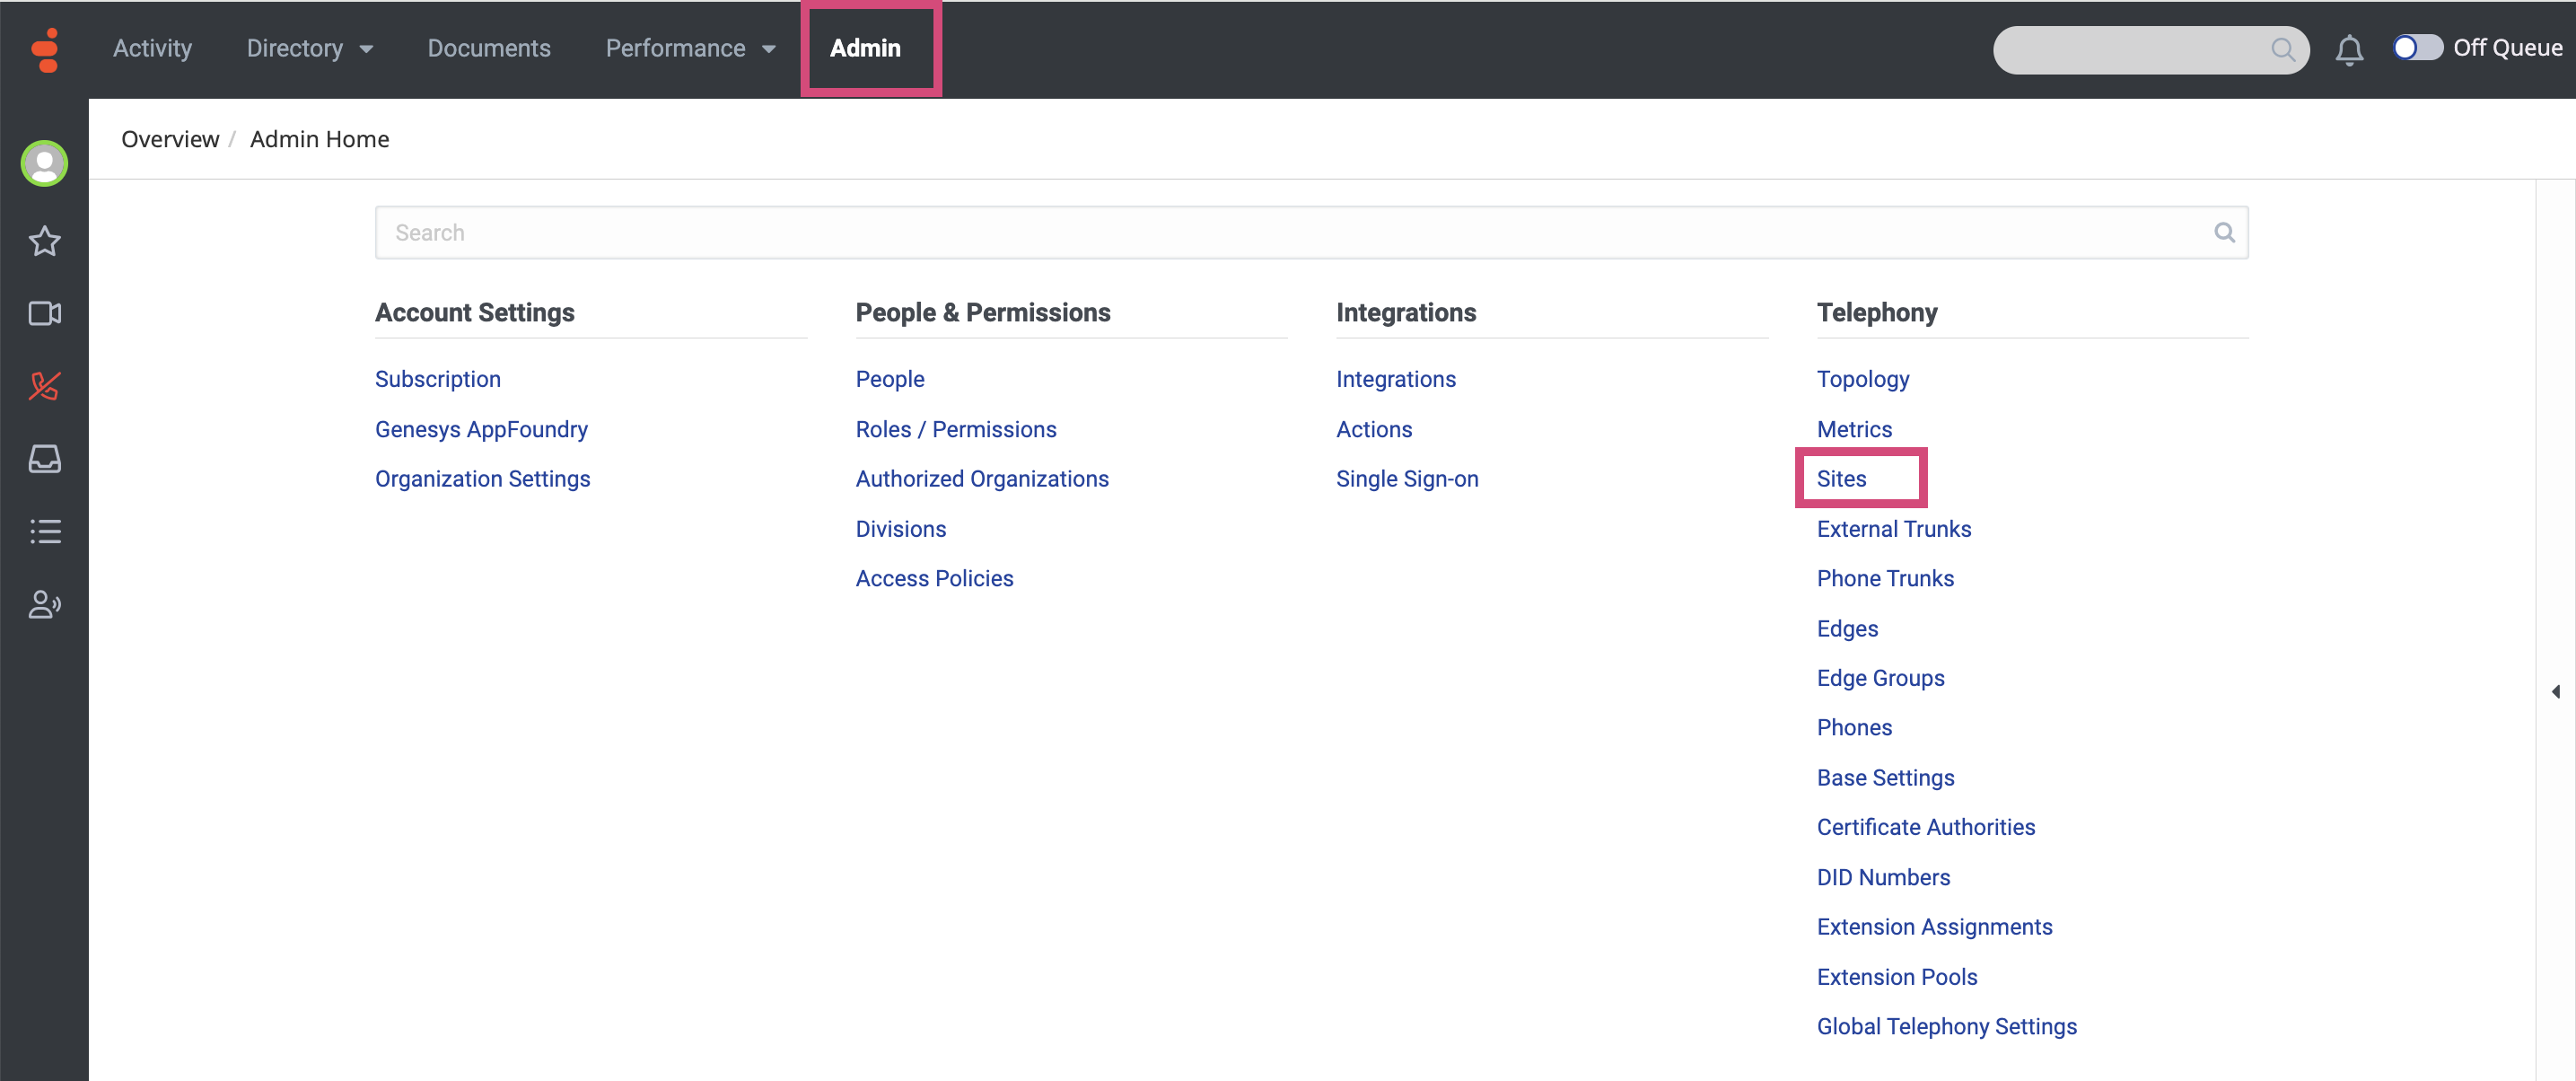Image resolution: width=2576 pixels, height=1081 pixels.
Task: Expand the collapsed right side panel arrow
Action: pos(2555,691)
